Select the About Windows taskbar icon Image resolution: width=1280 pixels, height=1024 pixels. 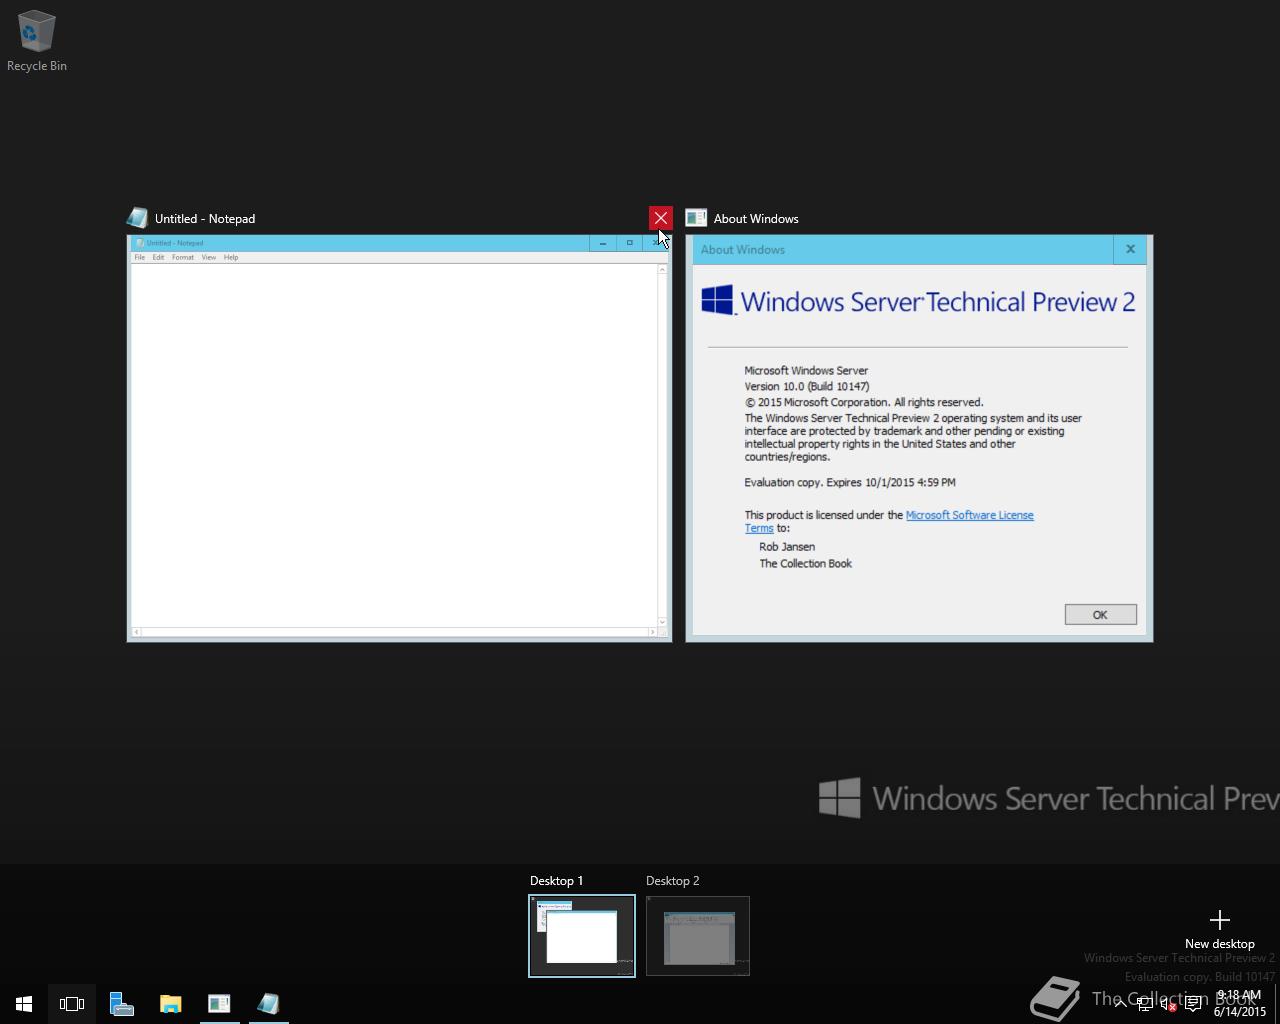(219, 1003)
